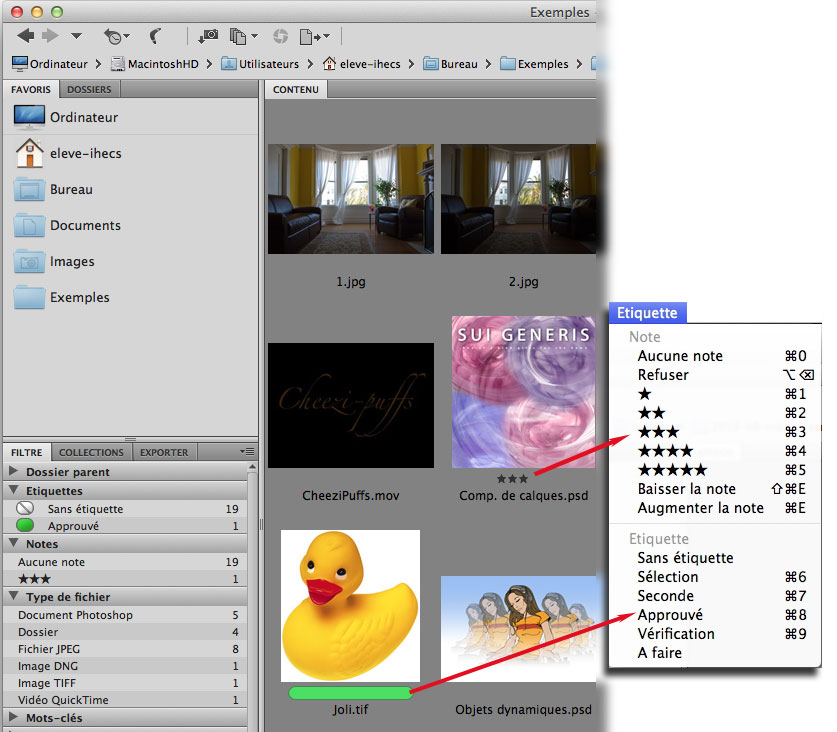Choose Aucune note in Etiquette menu
This screenshot has height=732, width=837.
715,356
